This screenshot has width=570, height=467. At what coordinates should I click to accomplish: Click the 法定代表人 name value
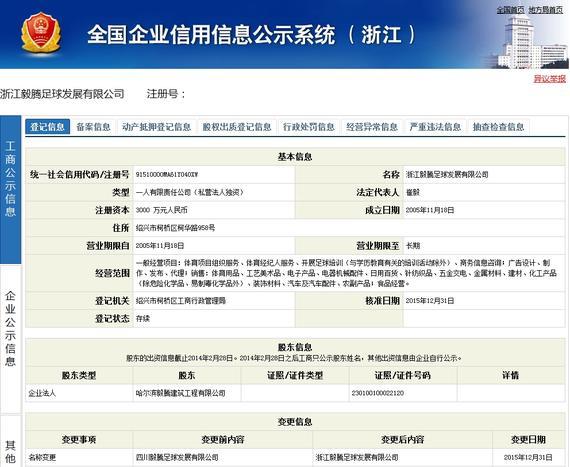[x=413, y=192]
